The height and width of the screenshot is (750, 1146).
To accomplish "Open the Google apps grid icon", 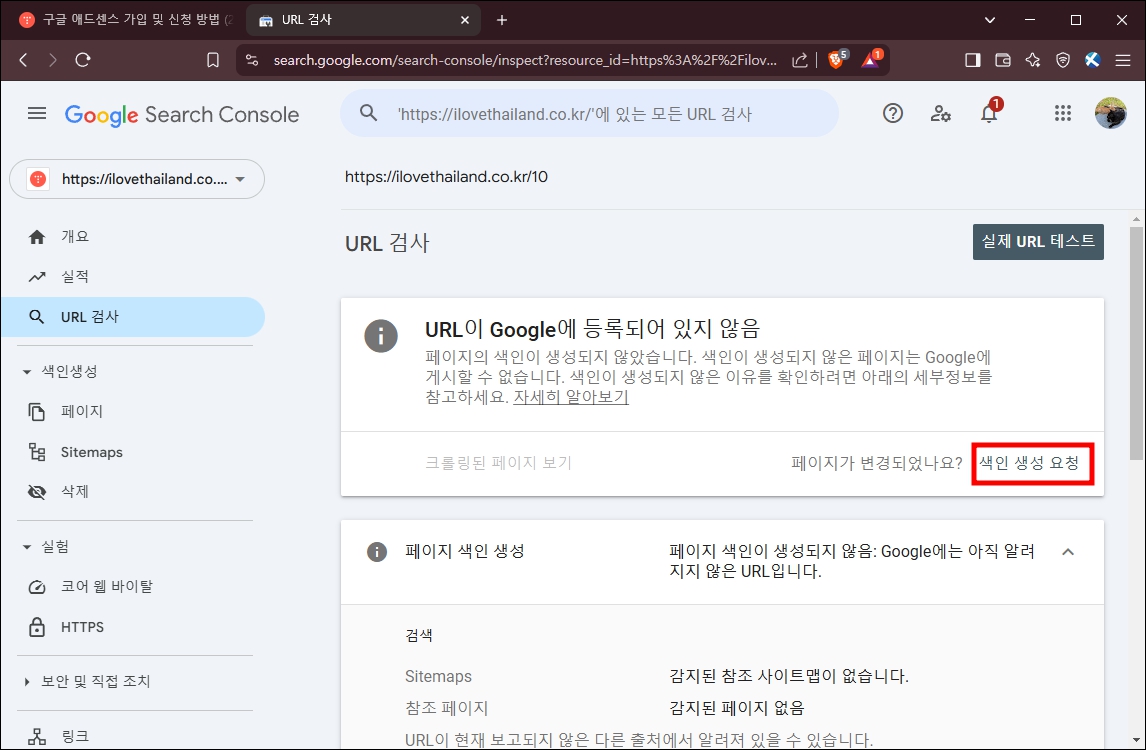I will pyautogui.click(x=1063, y=113).
